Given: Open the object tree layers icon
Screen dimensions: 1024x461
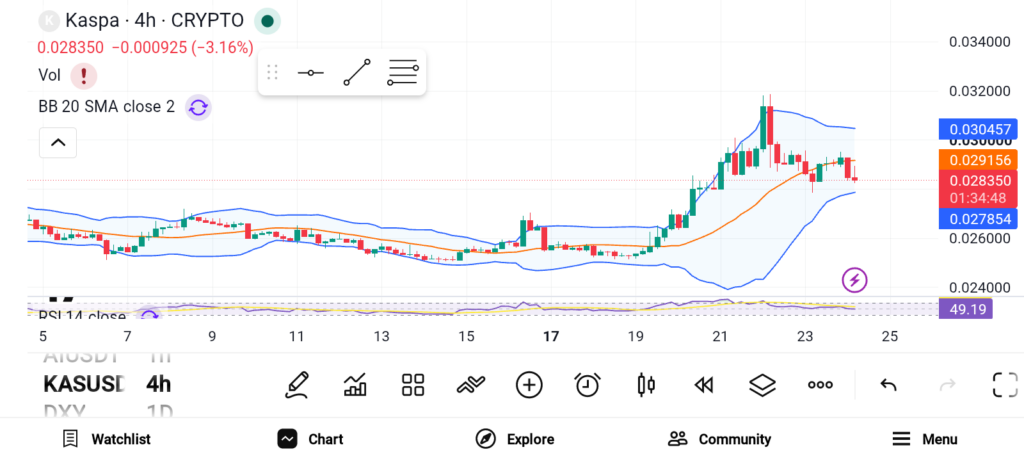Looking at the screenshot, I should point(762,385).
